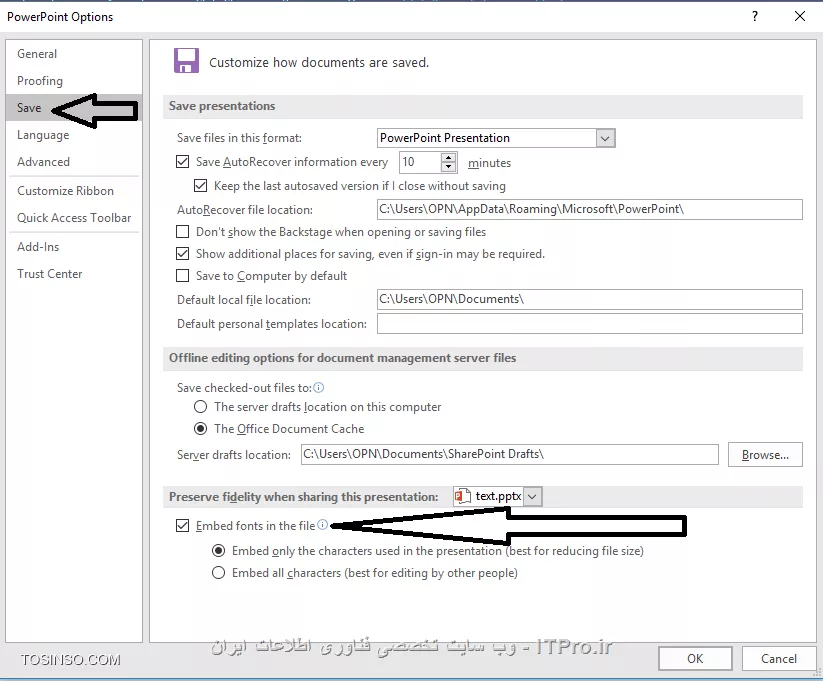This screenshot has width=823, height=681.
Task: Switch to the Add-Ins category
Action: 73,247
